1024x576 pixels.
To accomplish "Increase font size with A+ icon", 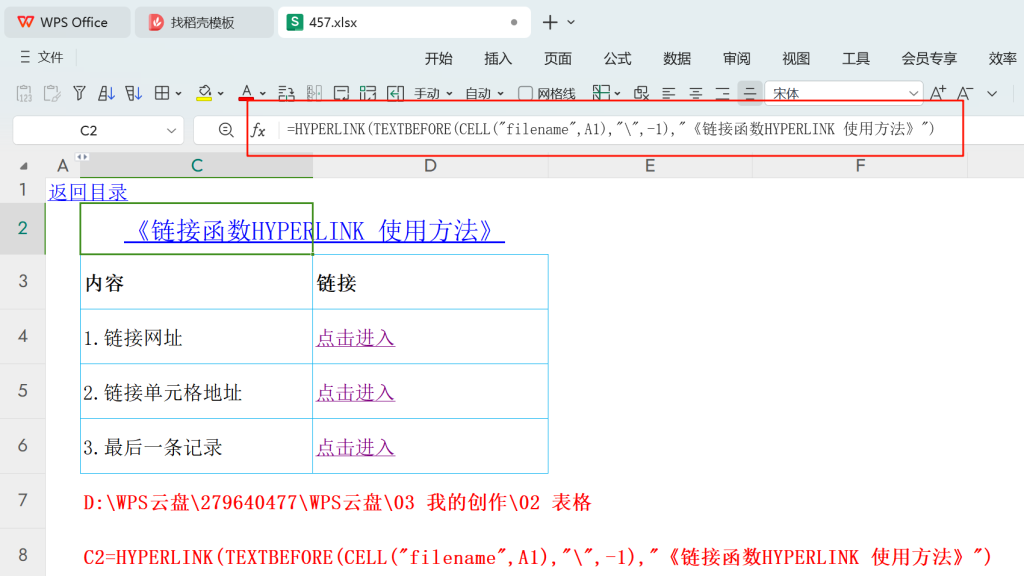I will click(938, 93).
